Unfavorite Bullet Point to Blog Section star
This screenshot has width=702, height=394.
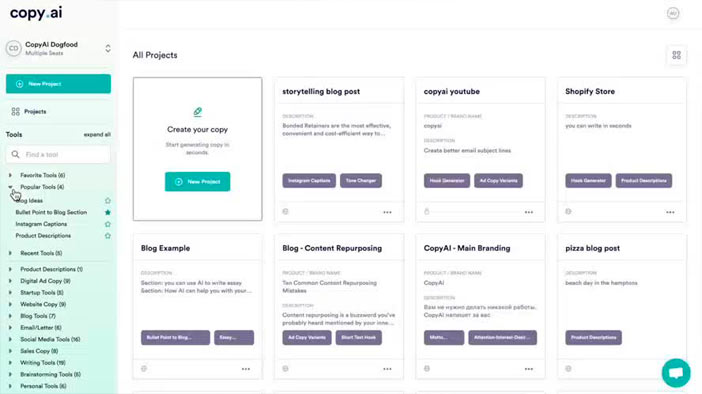pyautogui.click(x=107, y=212)
